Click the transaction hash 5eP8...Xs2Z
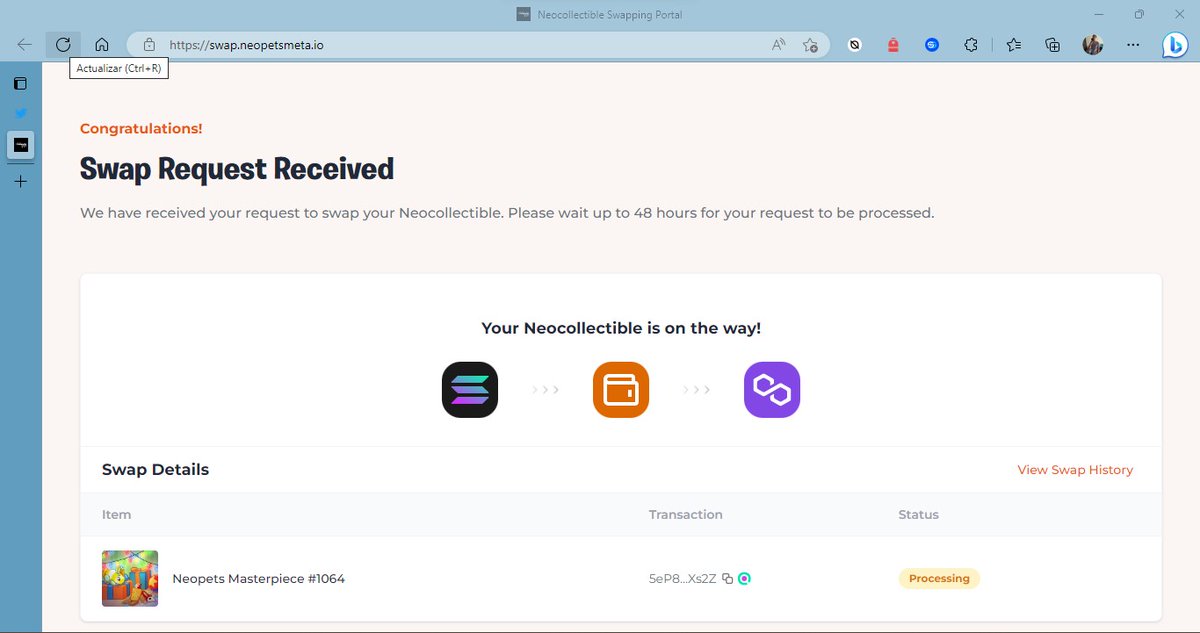 tap(683, 579)
